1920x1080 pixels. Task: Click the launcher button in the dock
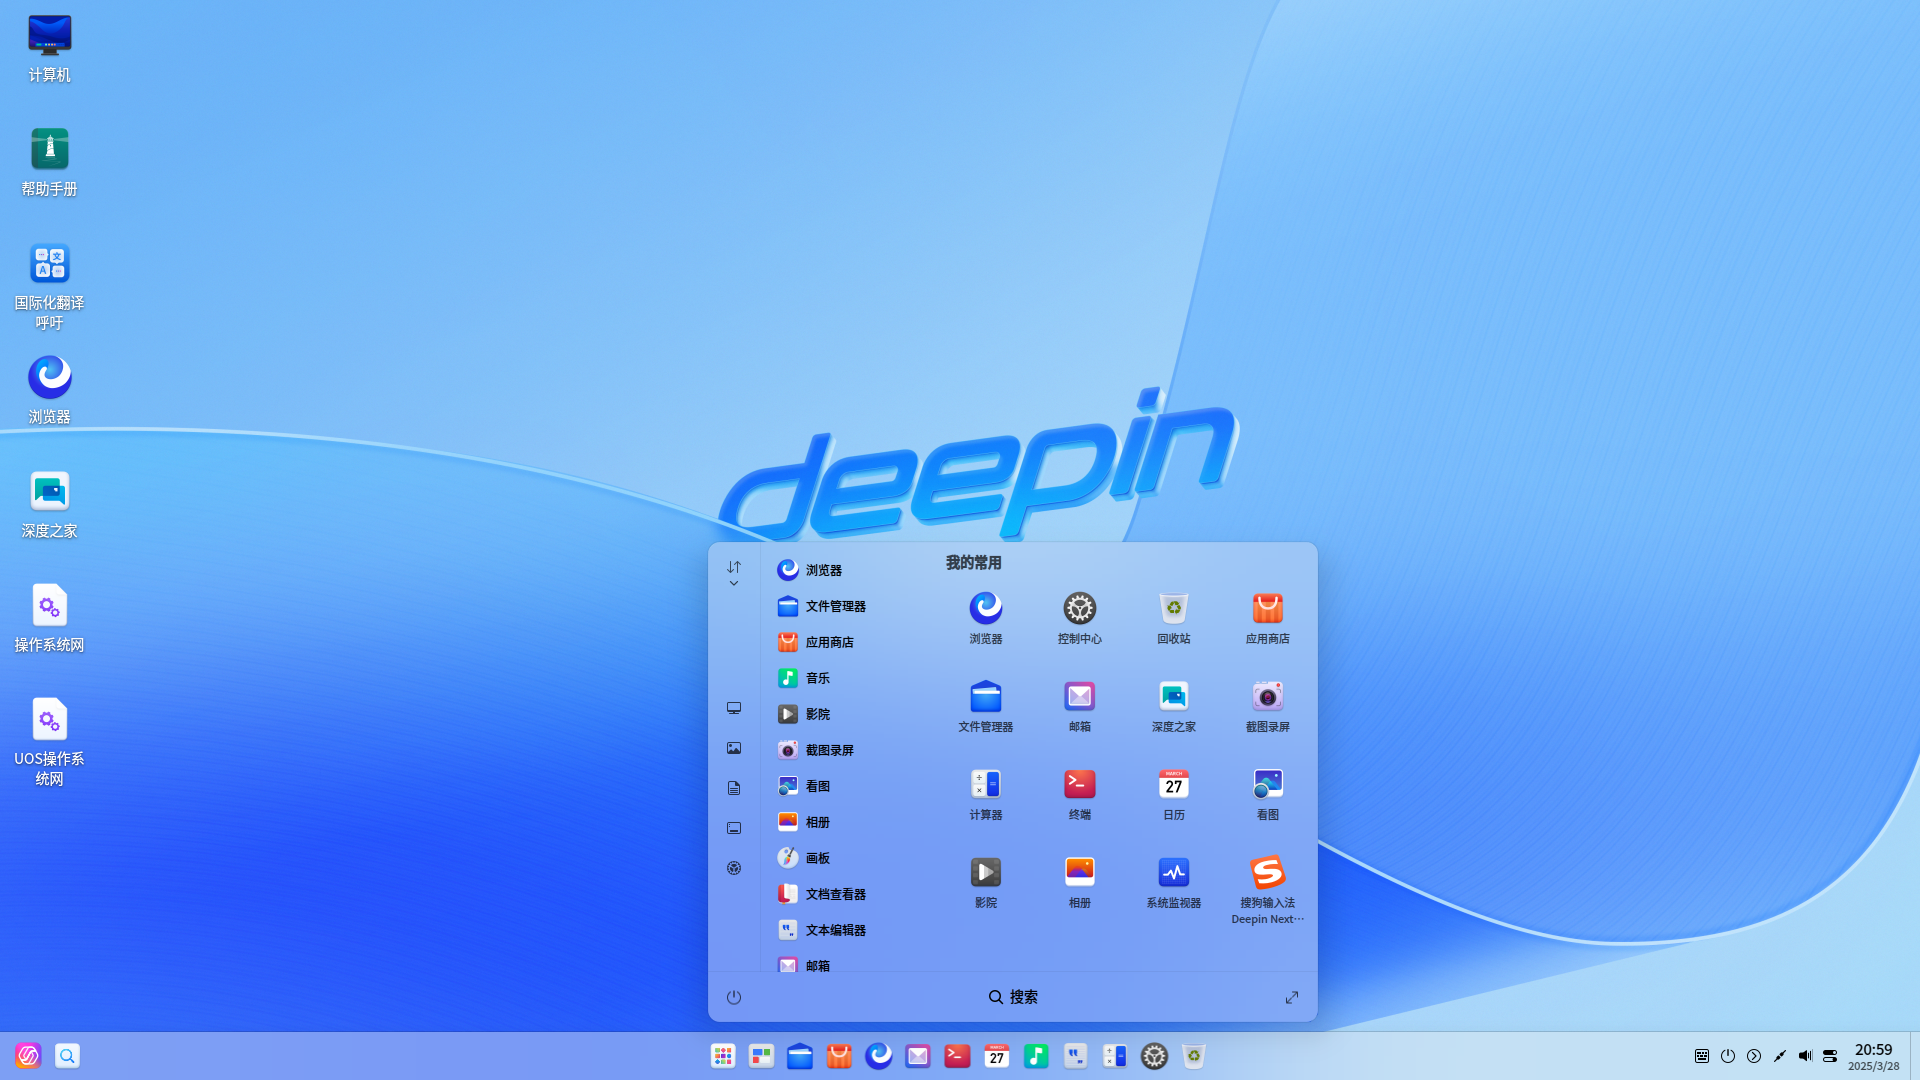(x=723, y=1056)
